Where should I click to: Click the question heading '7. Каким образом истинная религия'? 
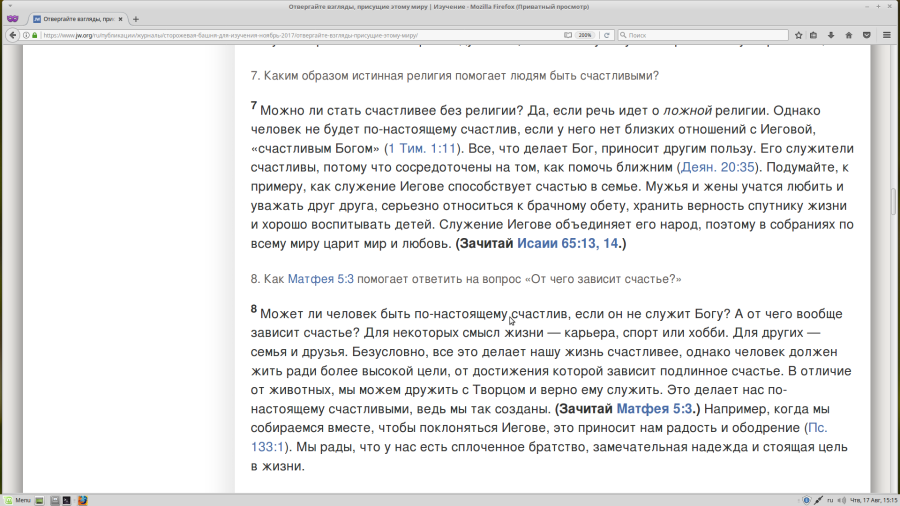click(455, 76)
